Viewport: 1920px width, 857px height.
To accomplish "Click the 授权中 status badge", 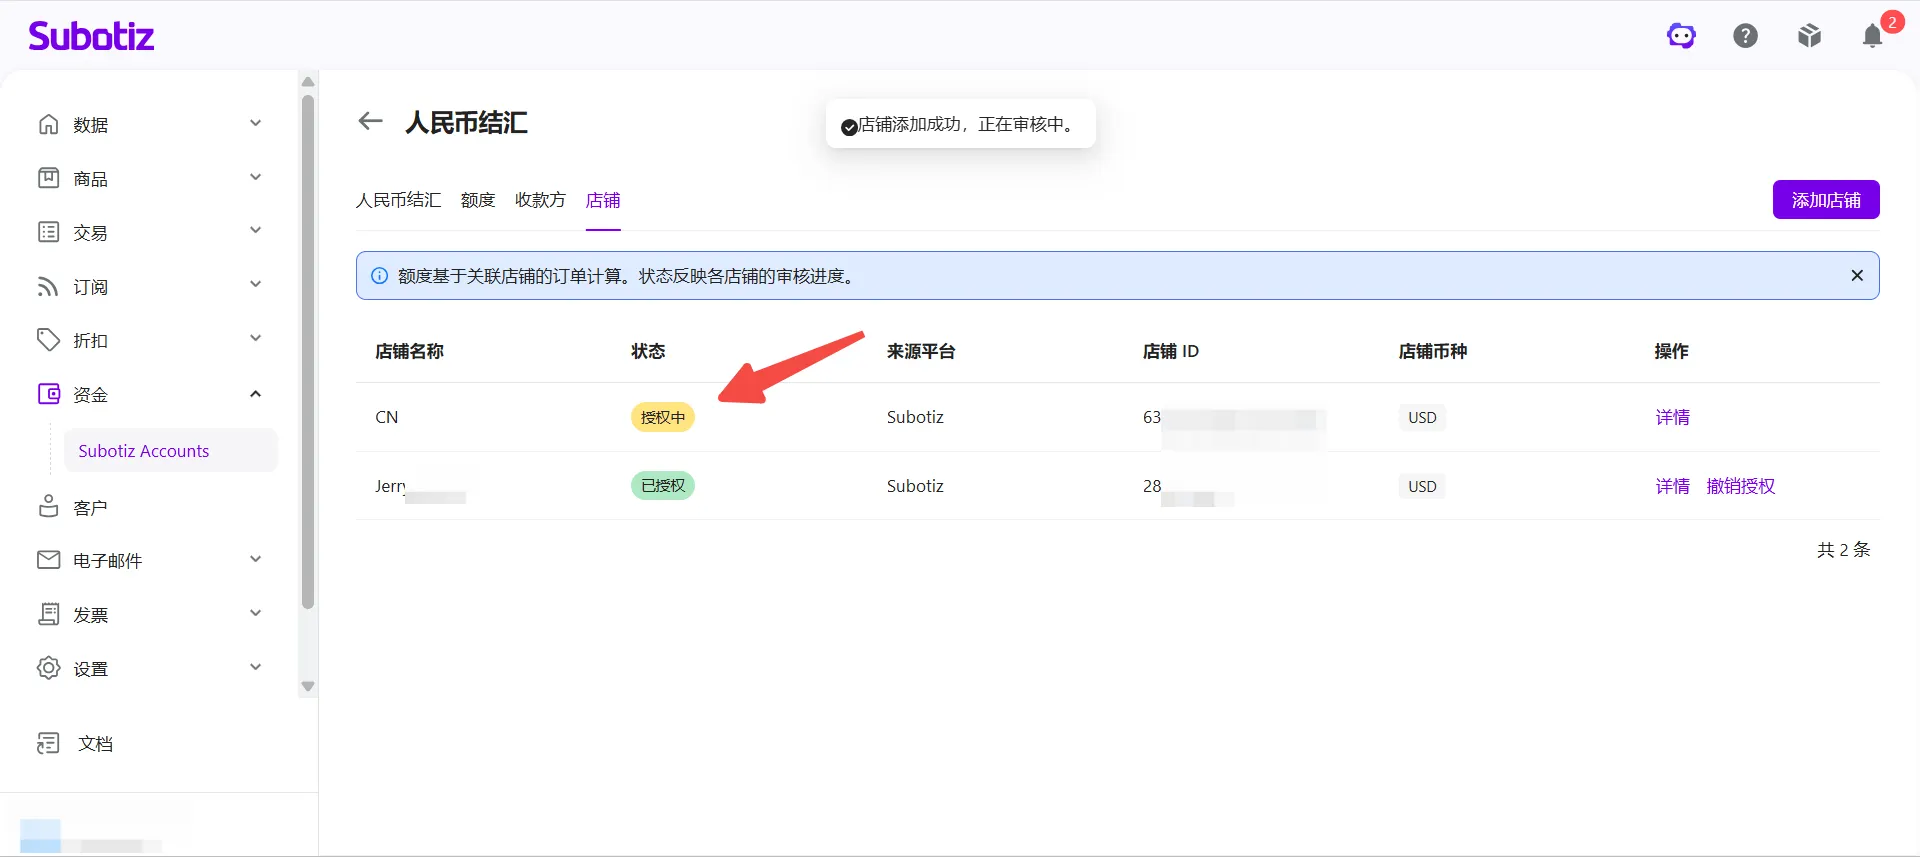I will click(x=663, y=417).
